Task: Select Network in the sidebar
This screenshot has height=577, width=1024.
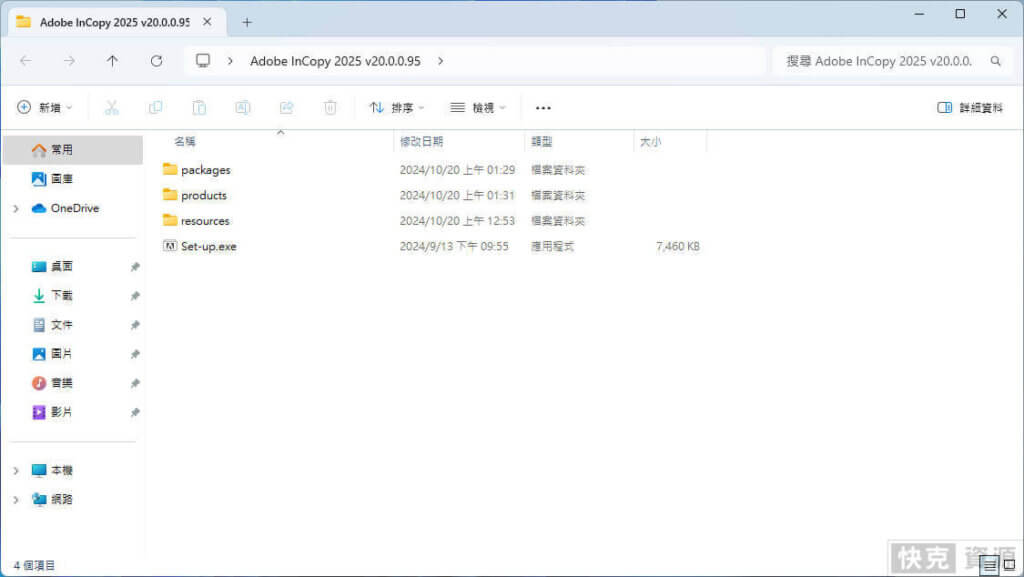Action: [x=52, y=499]
